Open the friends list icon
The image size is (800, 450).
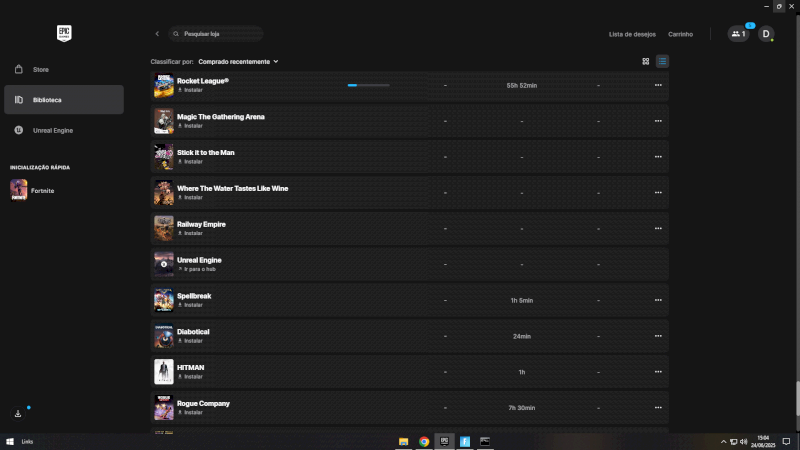pos(738,34)
